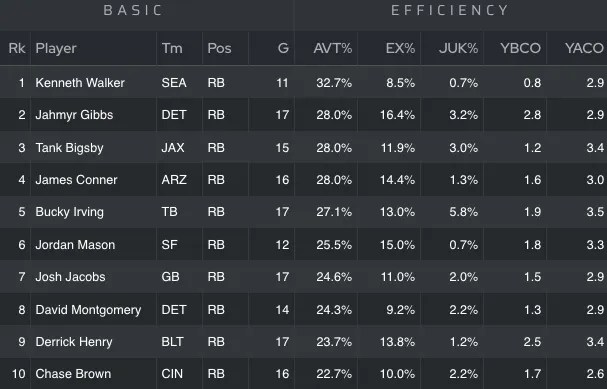The height and width of the screenshot is (389, 607).
Task: Click Bucky Irving in the table
Action: click(69, 212)
